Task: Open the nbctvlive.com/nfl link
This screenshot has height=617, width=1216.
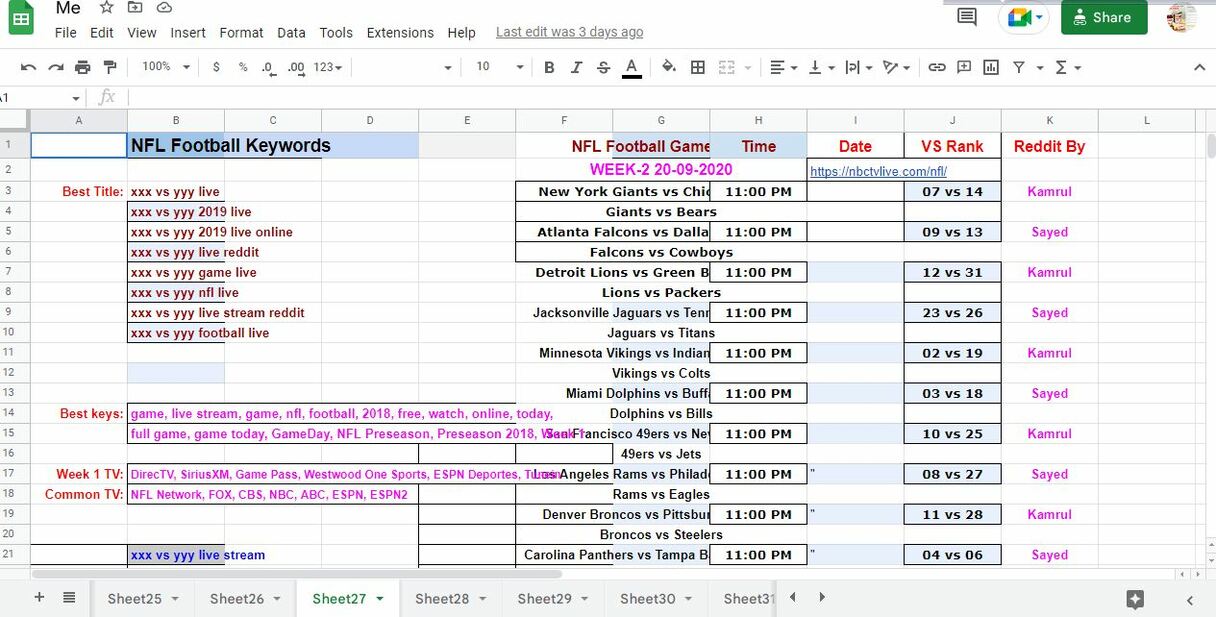Action: 878,171
